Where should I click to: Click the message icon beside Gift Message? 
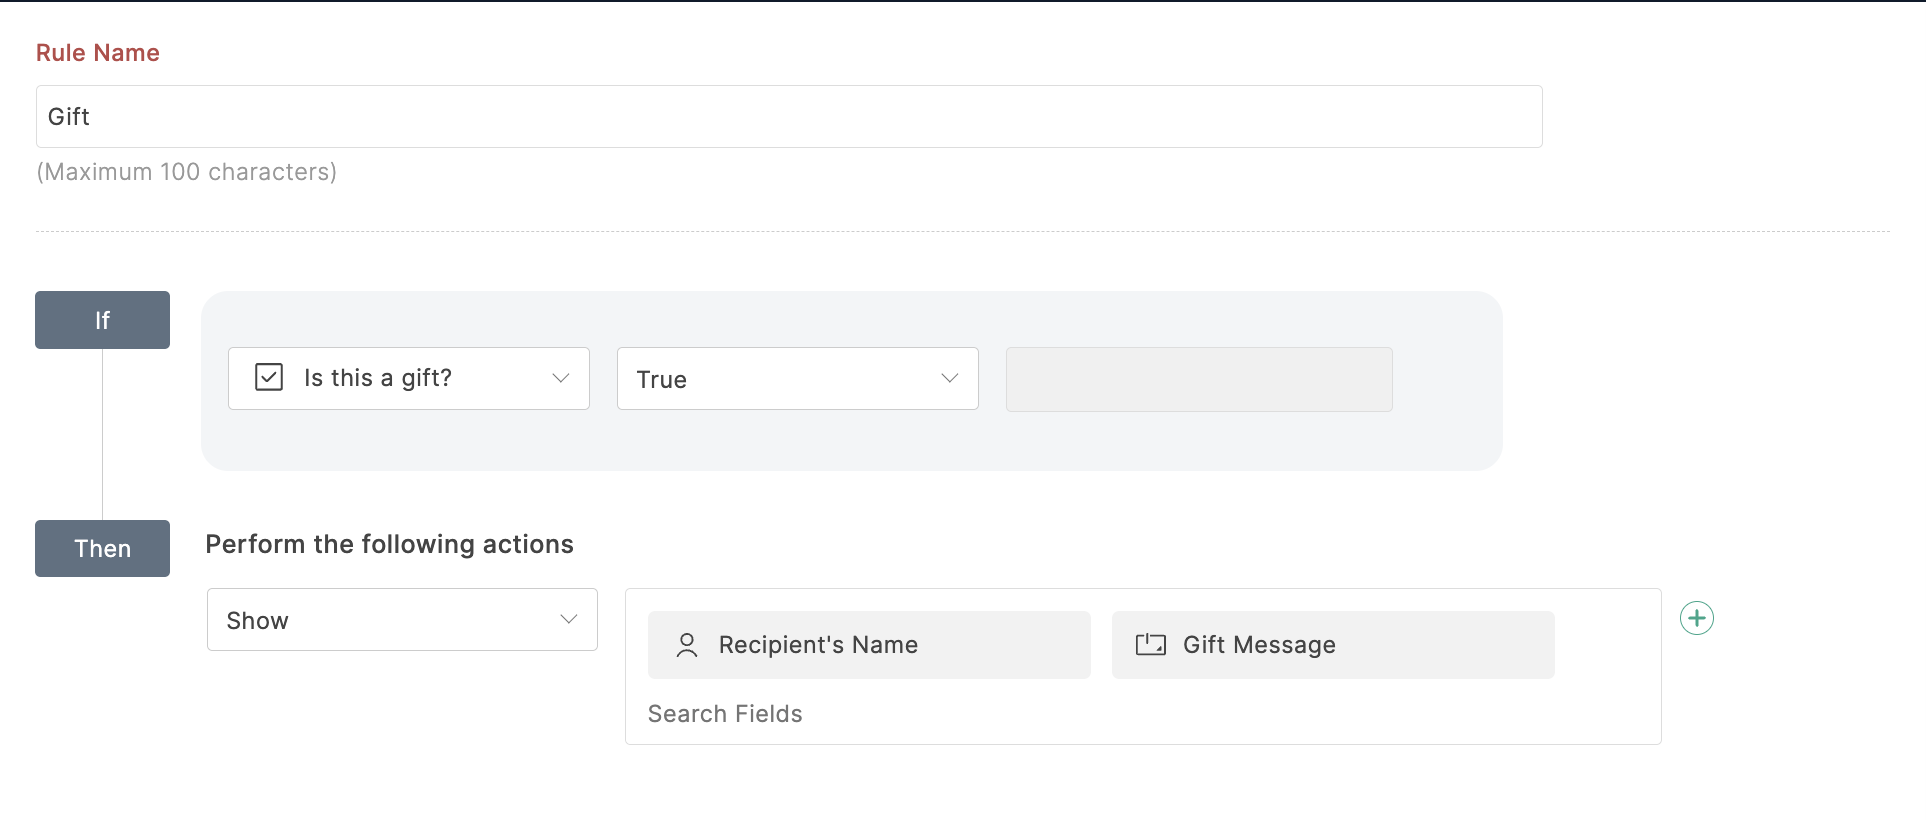pos(1150,645)
